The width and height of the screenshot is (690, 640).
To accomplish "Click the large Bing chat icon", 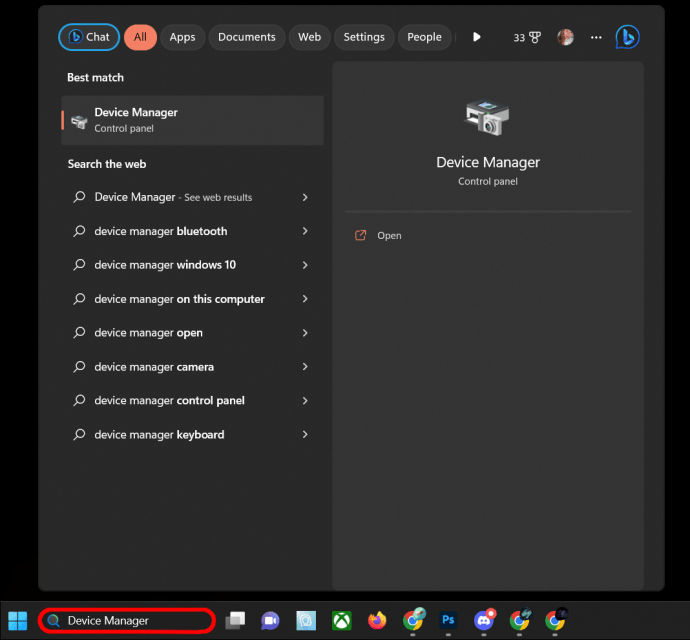I will (x=628, y=37).
